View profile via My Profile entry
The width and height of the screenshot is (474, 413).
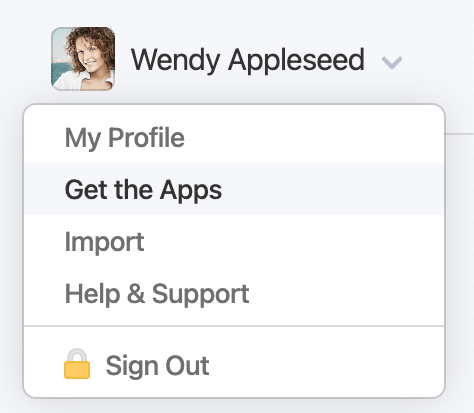coord(234,137)
